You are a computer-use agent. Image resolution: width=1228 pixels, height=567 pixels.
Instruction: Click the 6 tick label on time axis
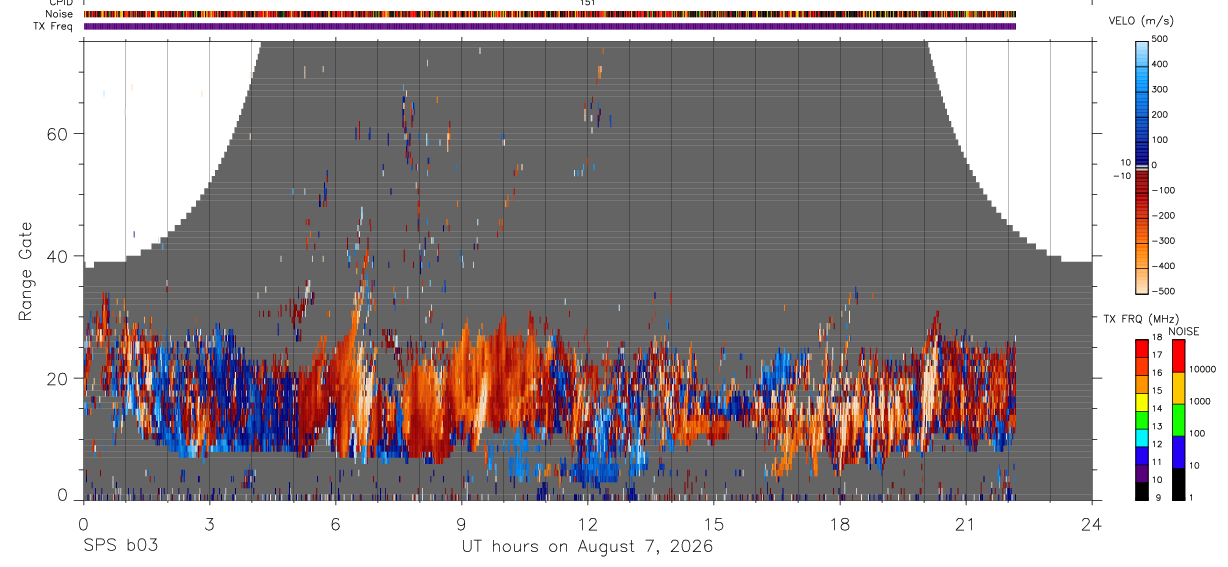pos(335,524)
